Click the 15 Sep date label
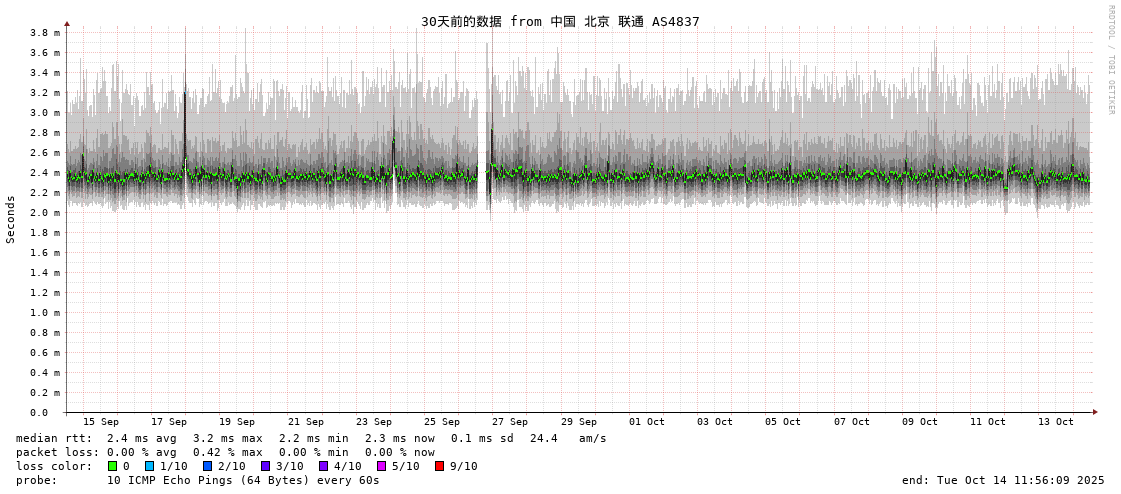Viewport: 1121px width, 494px height. pyautogui.click(x=101, y=422)
